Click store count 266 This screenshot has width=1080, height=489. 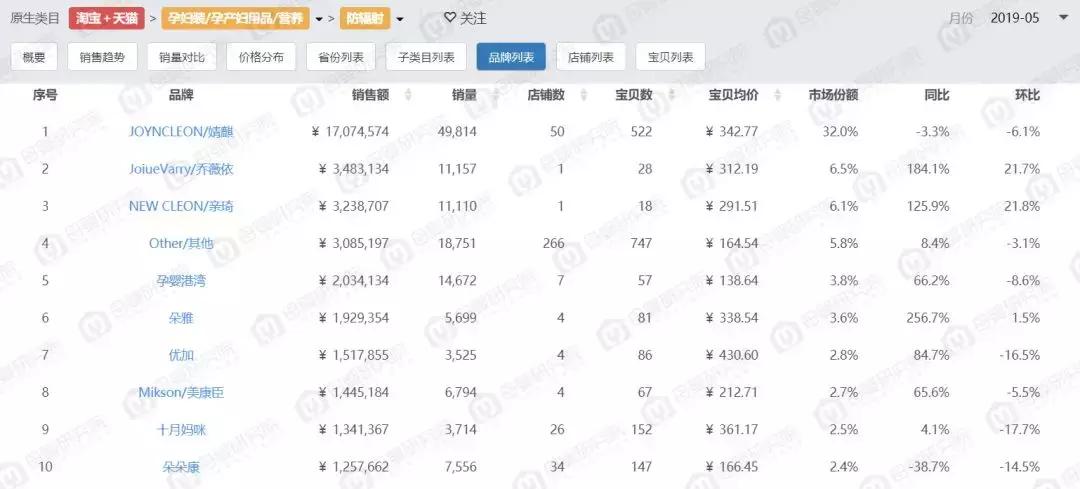553,242
